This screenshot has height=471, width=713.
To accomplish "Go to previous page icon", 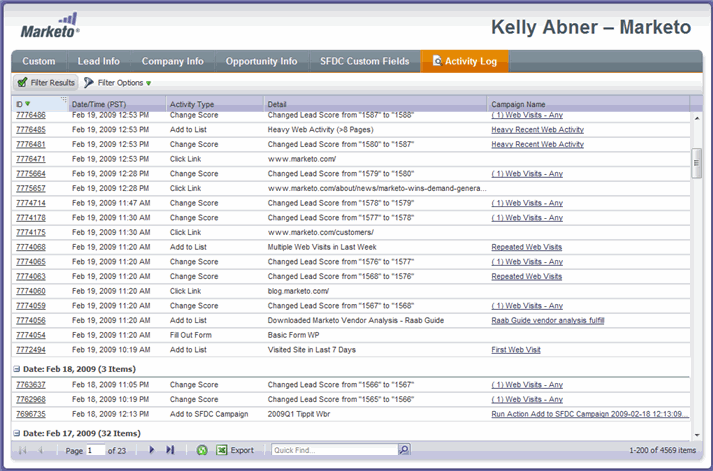I will click(40, 450).
